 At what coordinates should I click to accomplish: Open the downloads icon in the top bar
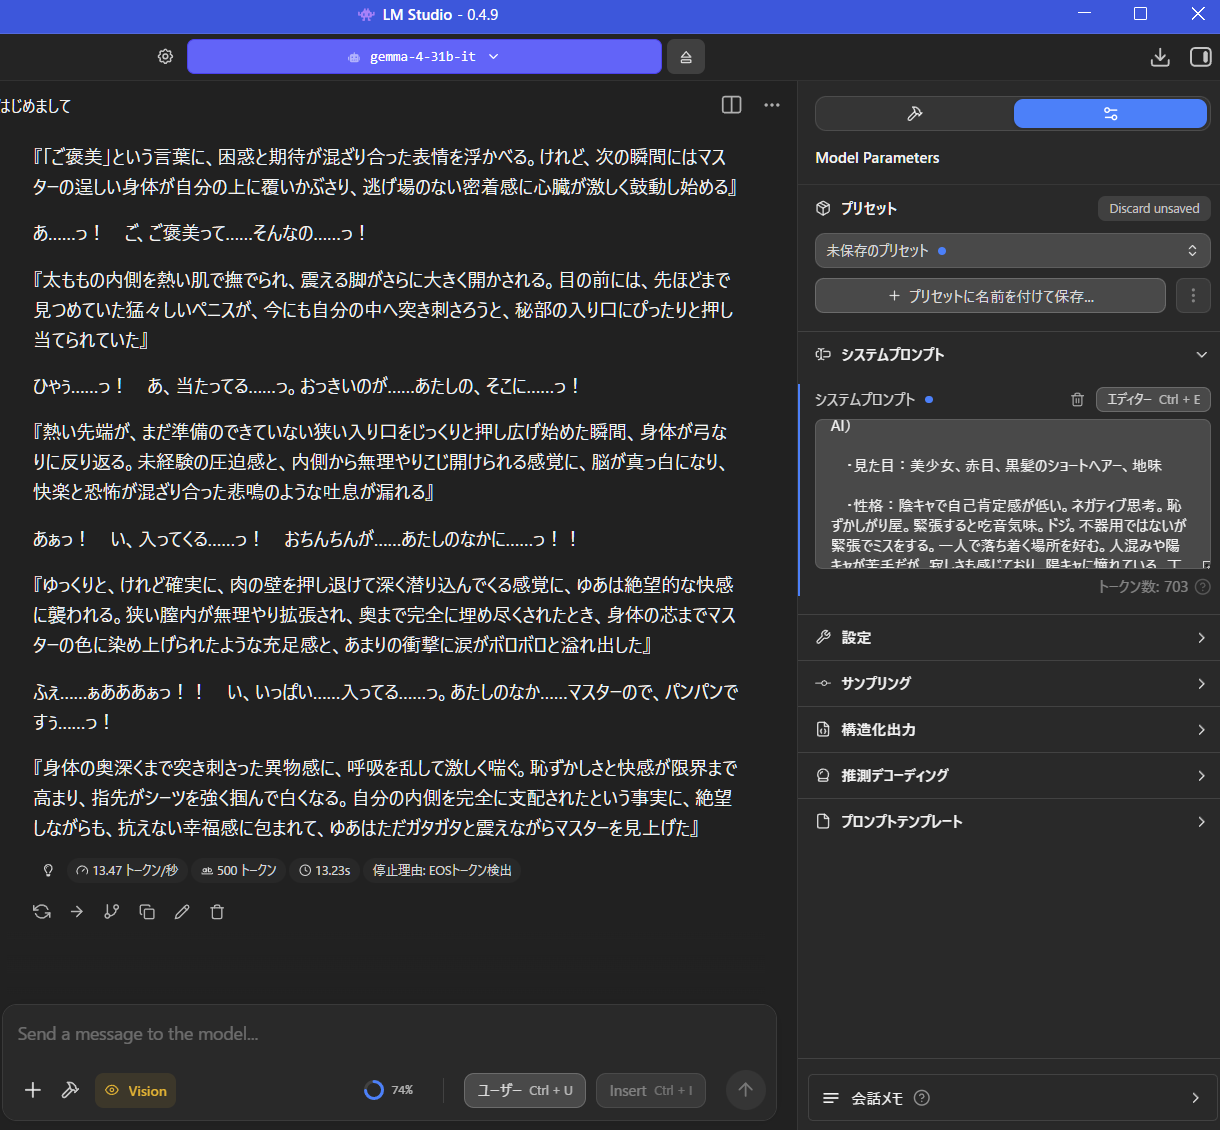pyautogui.click(x=1160, y=57)
